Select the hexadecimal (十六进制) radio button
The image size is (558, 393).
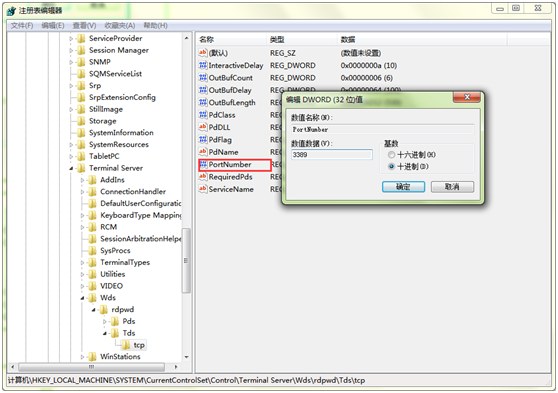pyautogui.click(x=391, y=155)
